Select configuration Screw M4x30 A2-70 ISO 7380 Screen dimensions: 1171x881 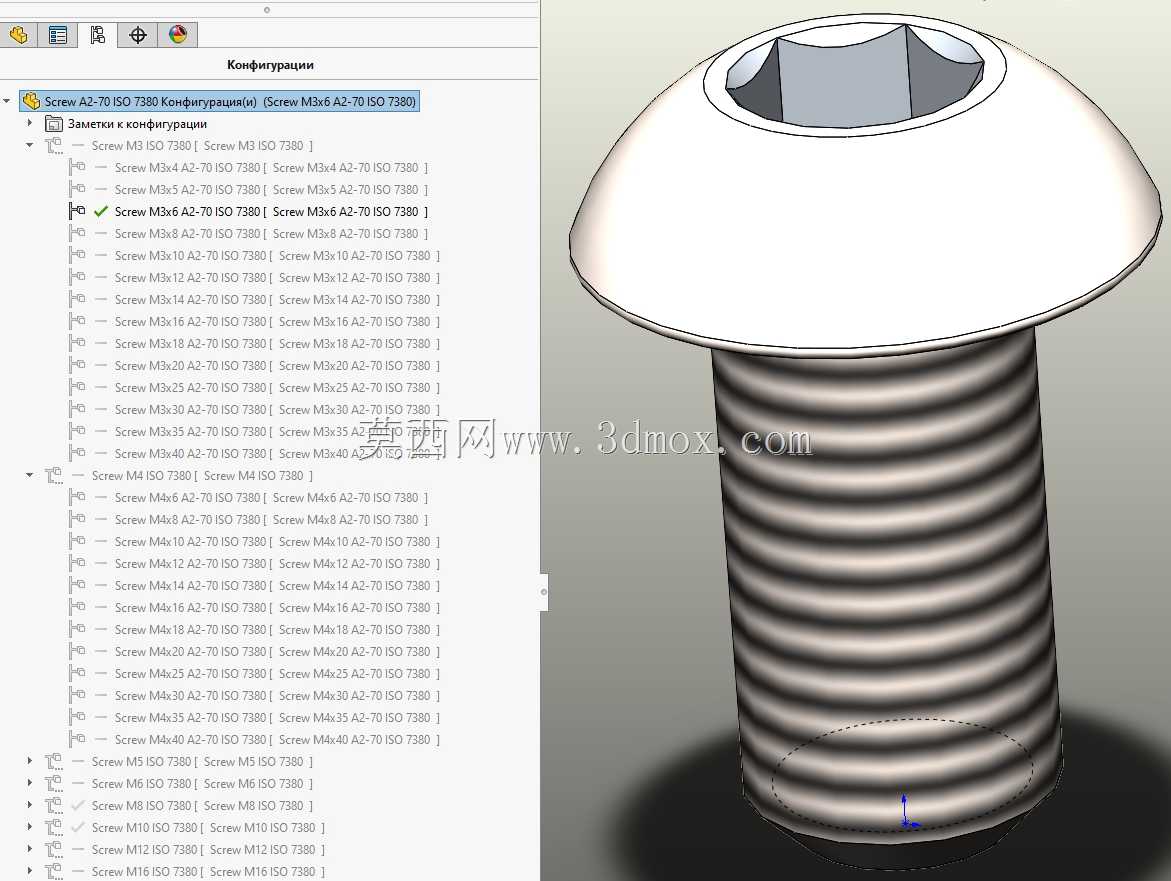(277, 696)
